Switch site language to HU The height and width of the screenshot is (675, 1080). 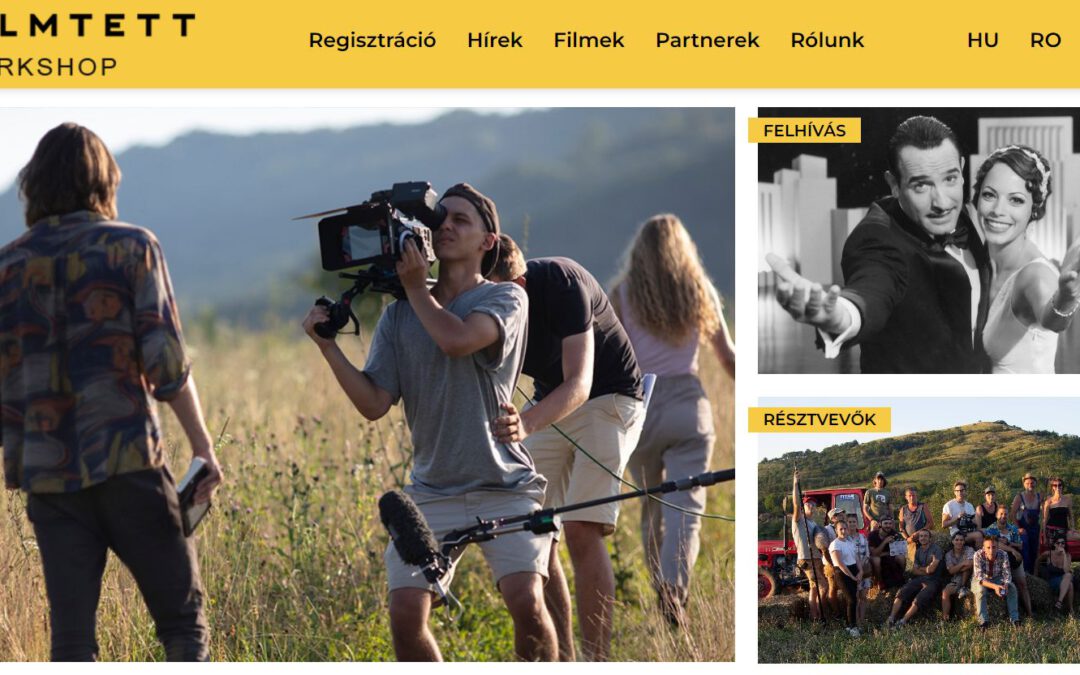[x=983, y=41]
